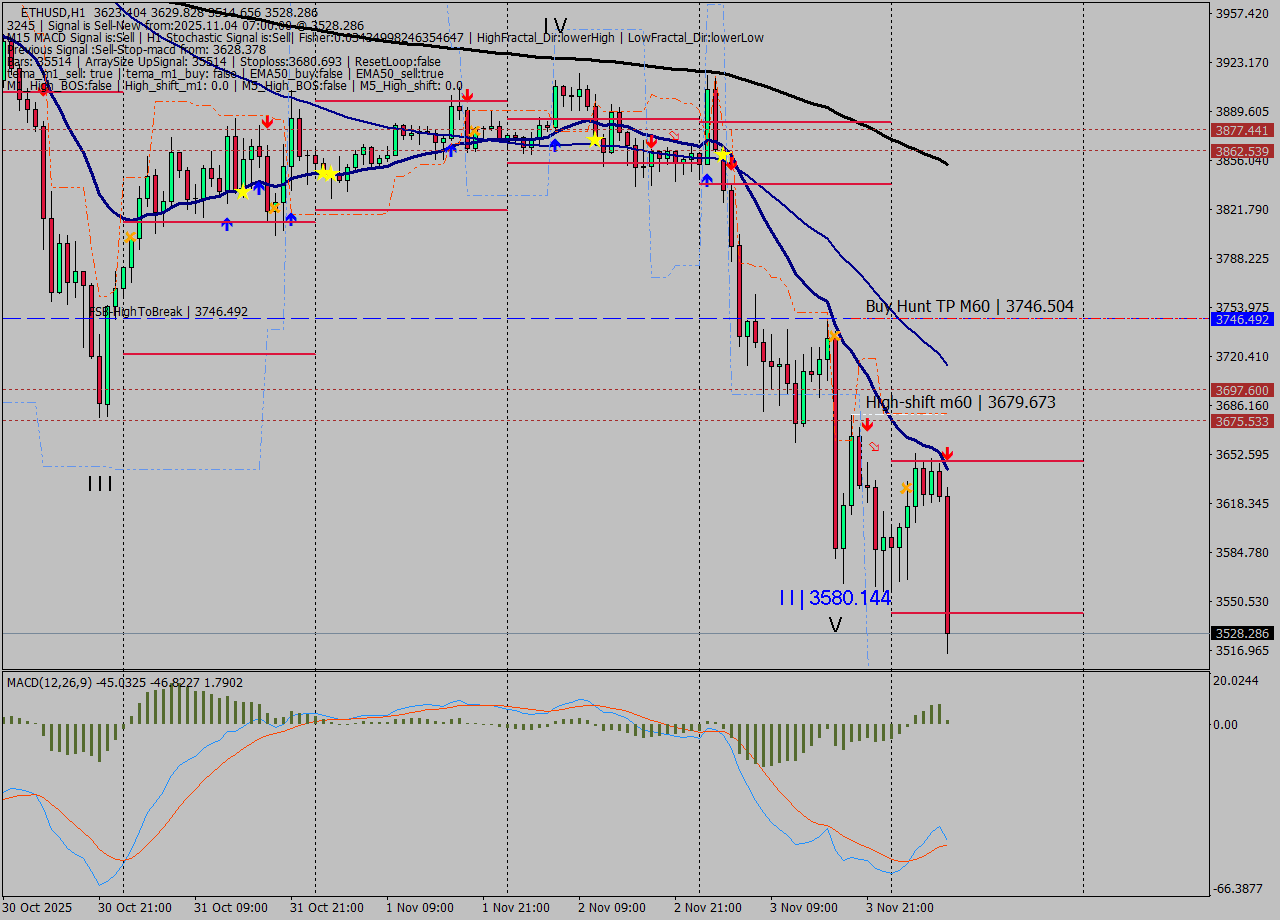This screenshot has width=1280, height=920.
Task: Click the 1 Nov 21:00 time axis label
Action: click(x=515, y=908)
